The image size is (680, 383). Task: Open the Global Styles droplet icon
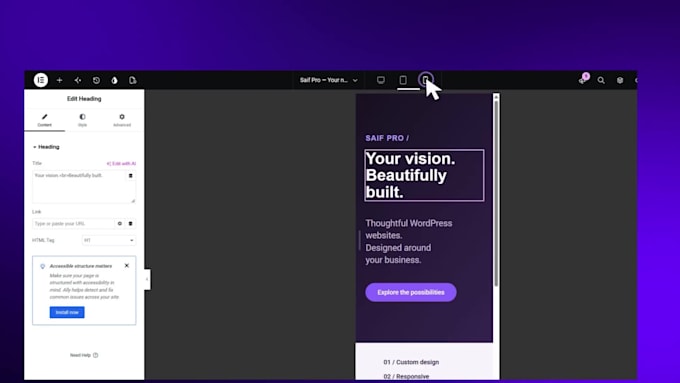tap(114, 80)
